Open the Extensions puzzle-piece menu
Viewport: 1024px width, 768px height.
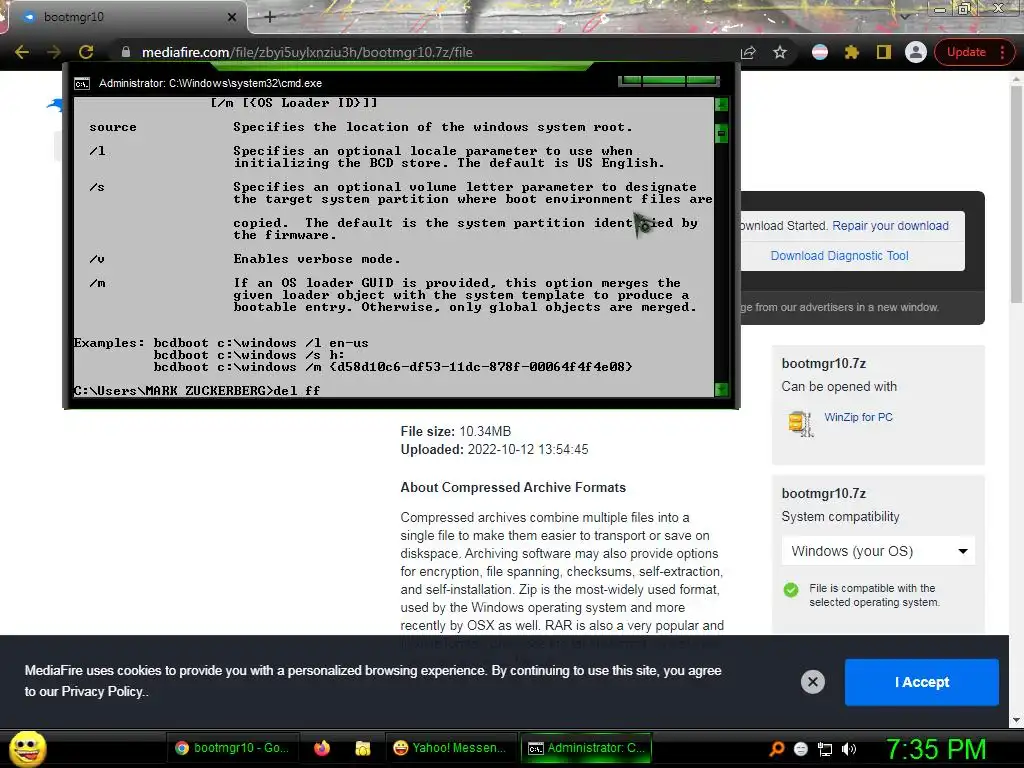click(x=852, y=52)
